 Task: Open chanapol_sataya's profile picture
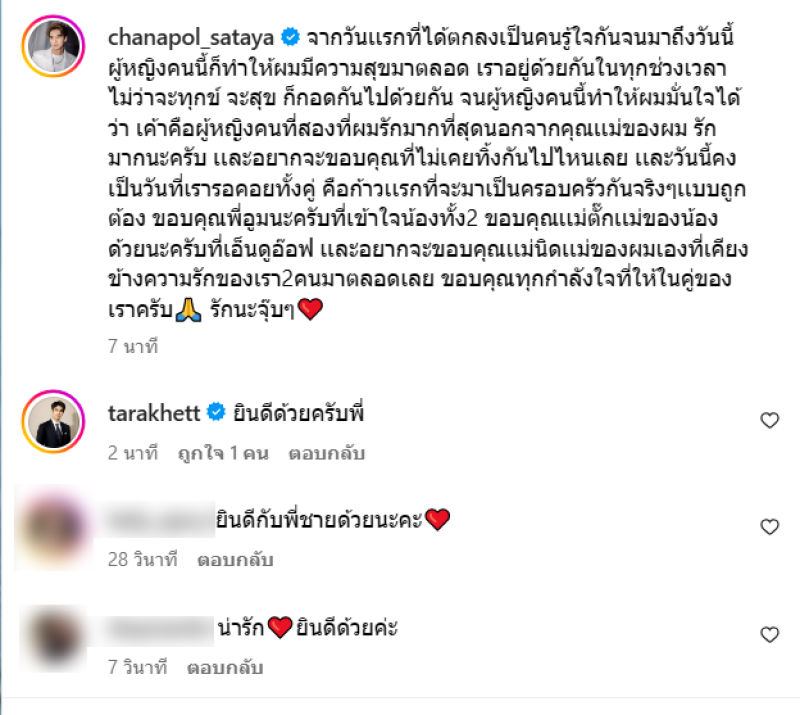click(53, 46)
